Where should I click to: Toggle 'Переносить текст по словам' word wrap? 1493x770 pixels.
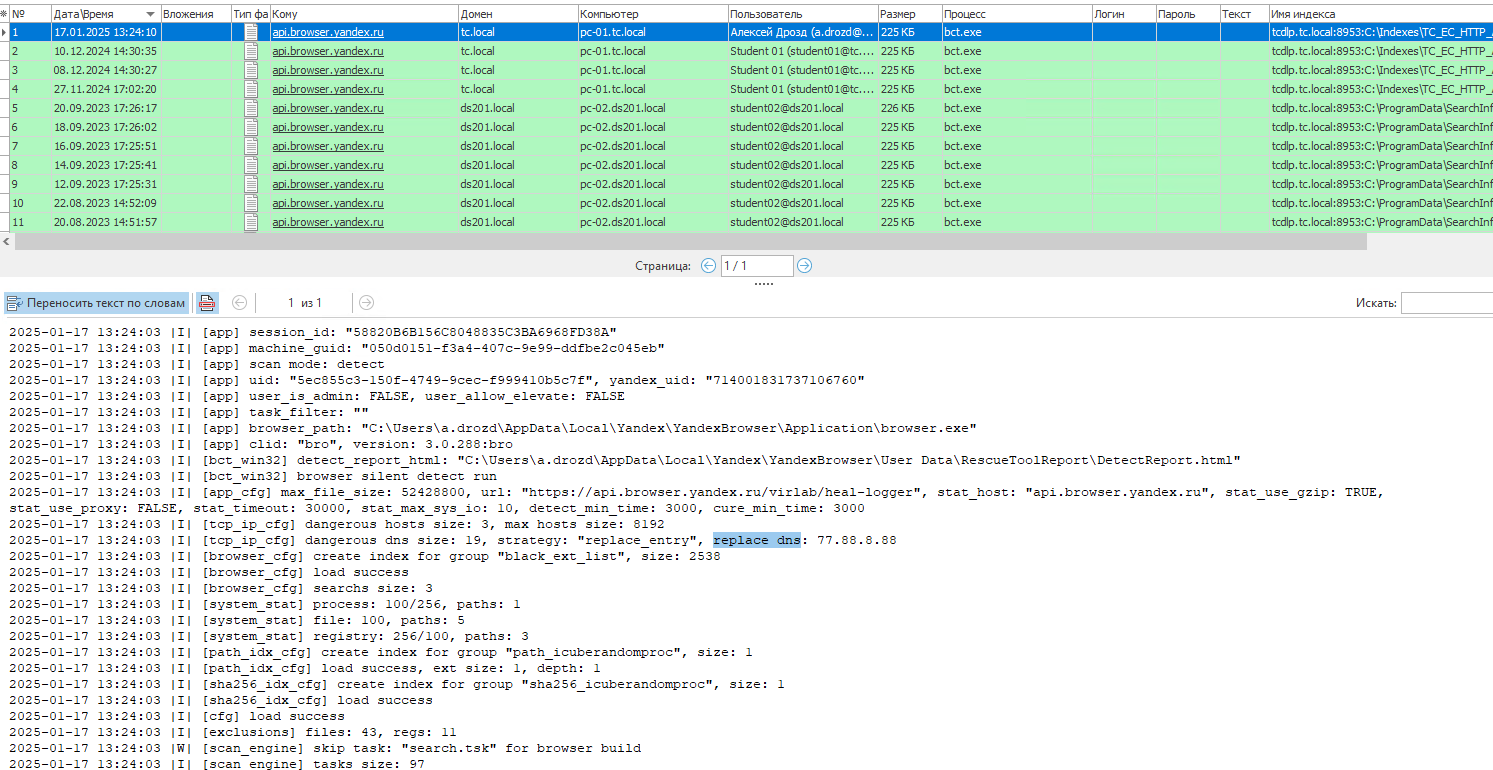click(96, 303)
